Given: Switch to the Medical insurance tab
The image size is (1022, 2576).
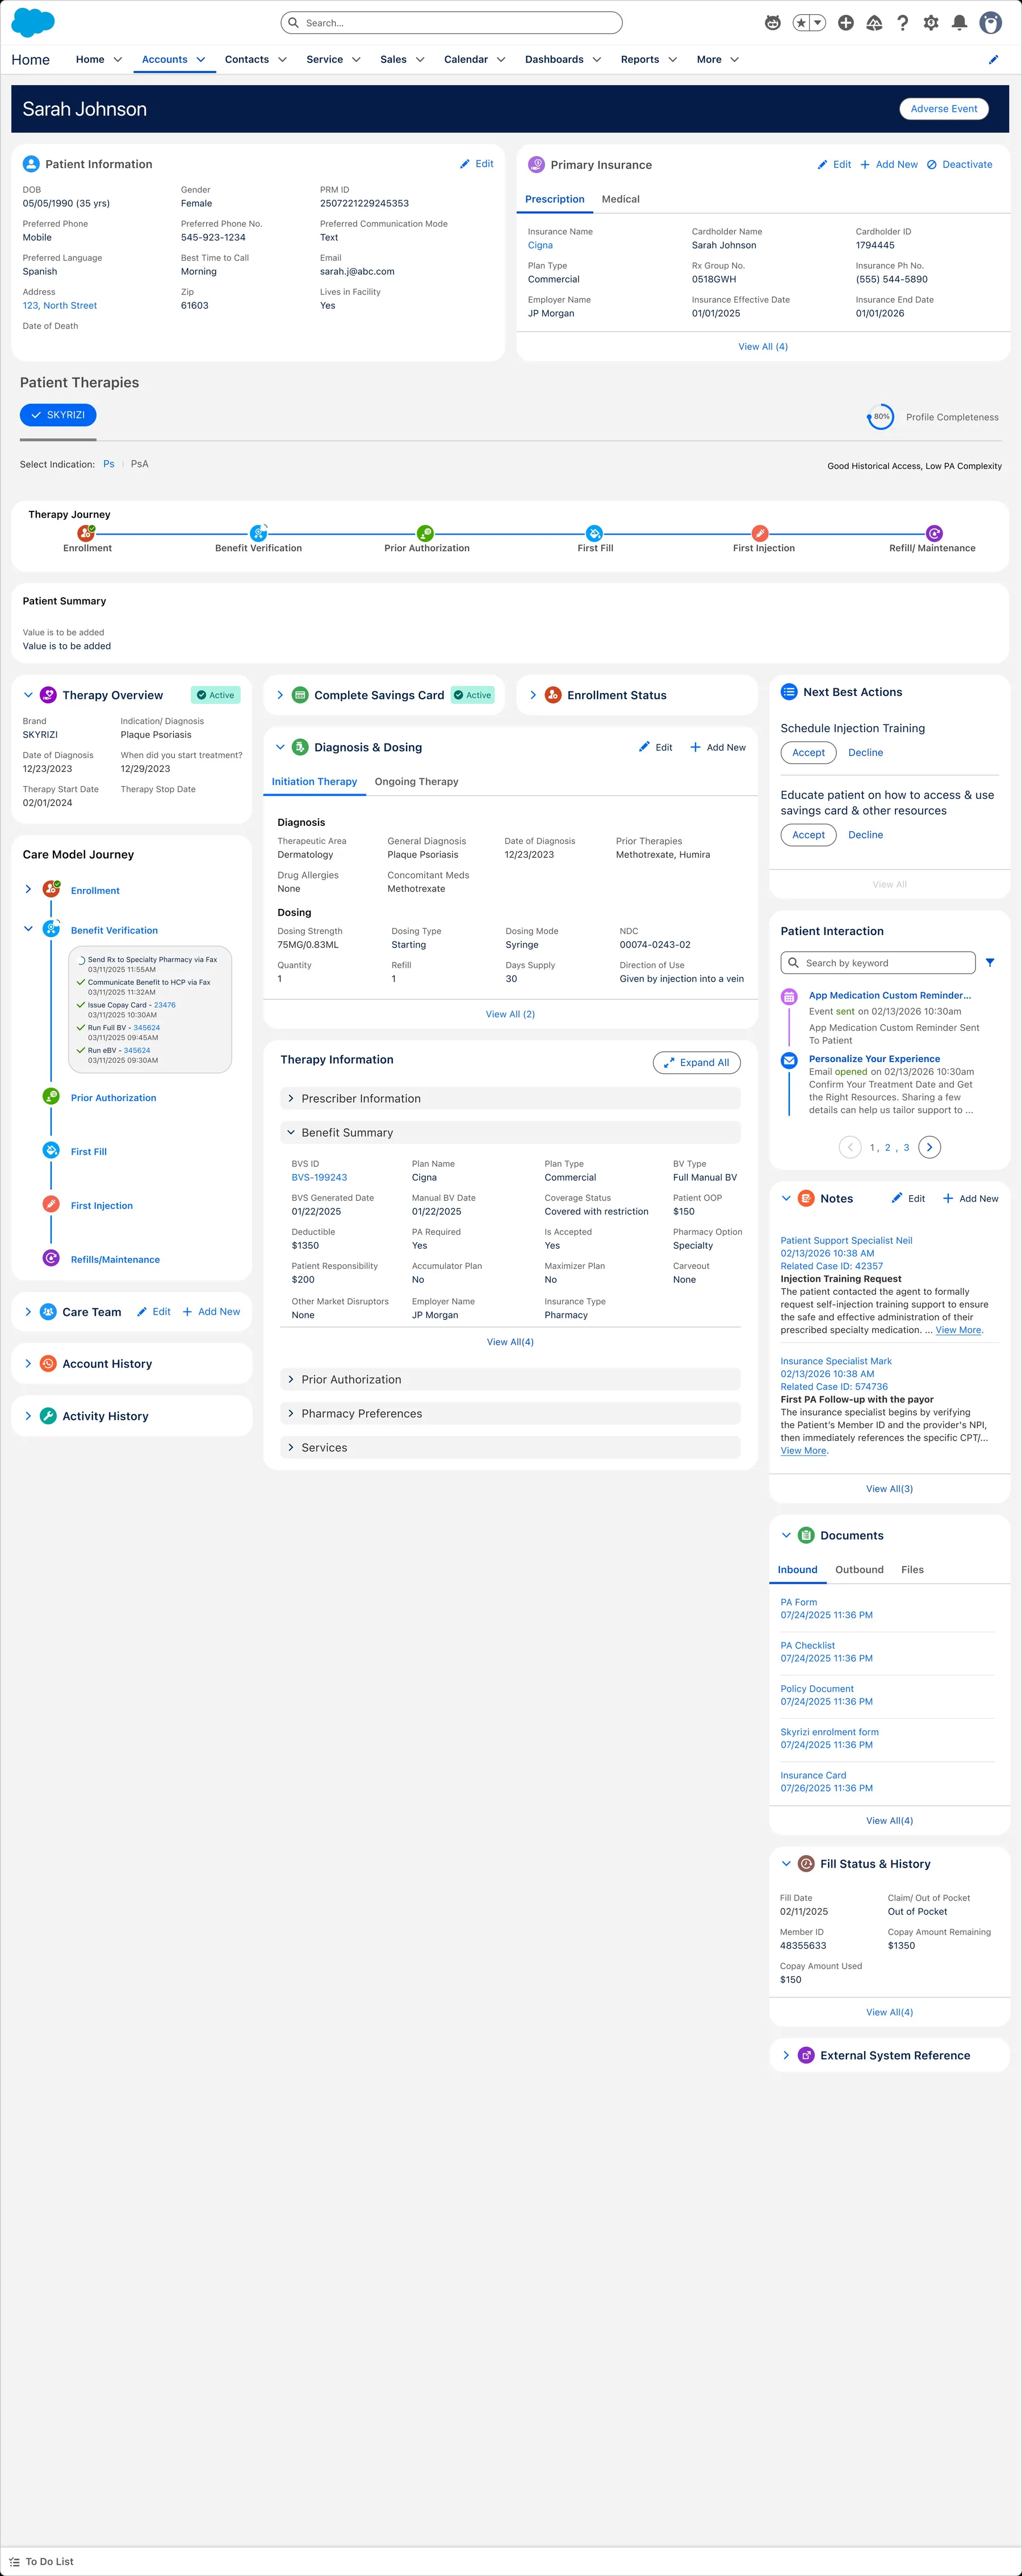Looking at the screenshot, I should [x=620, y=199].
